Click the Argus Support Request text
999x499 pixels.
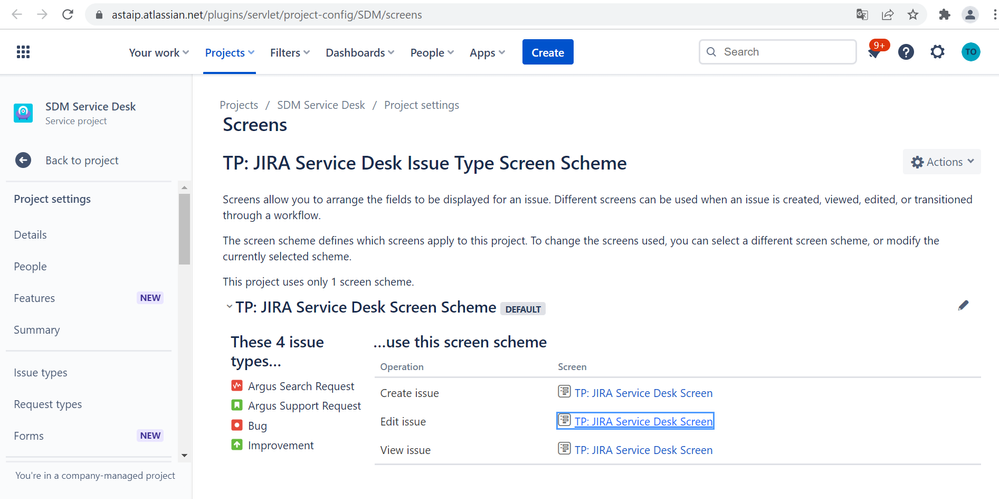click(305, 406)
